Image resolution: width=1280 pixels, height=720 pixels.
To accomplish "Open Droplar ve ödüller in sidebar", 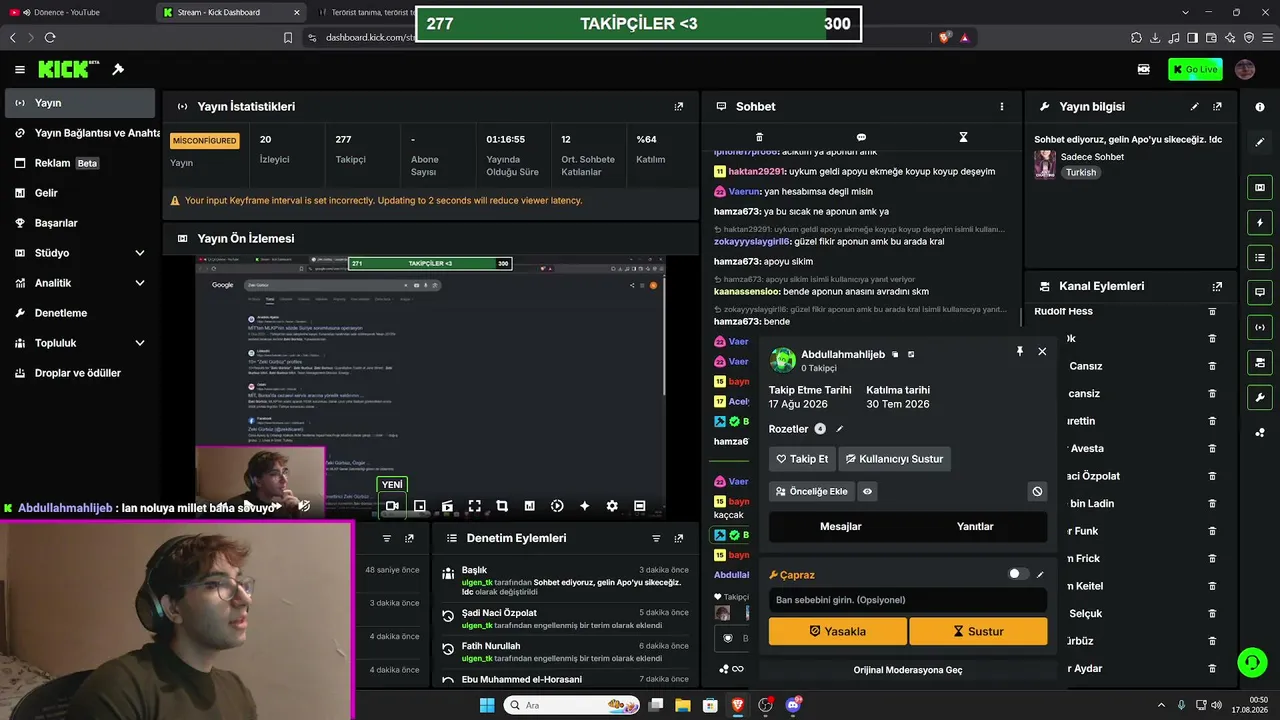I will pos(80,373).
